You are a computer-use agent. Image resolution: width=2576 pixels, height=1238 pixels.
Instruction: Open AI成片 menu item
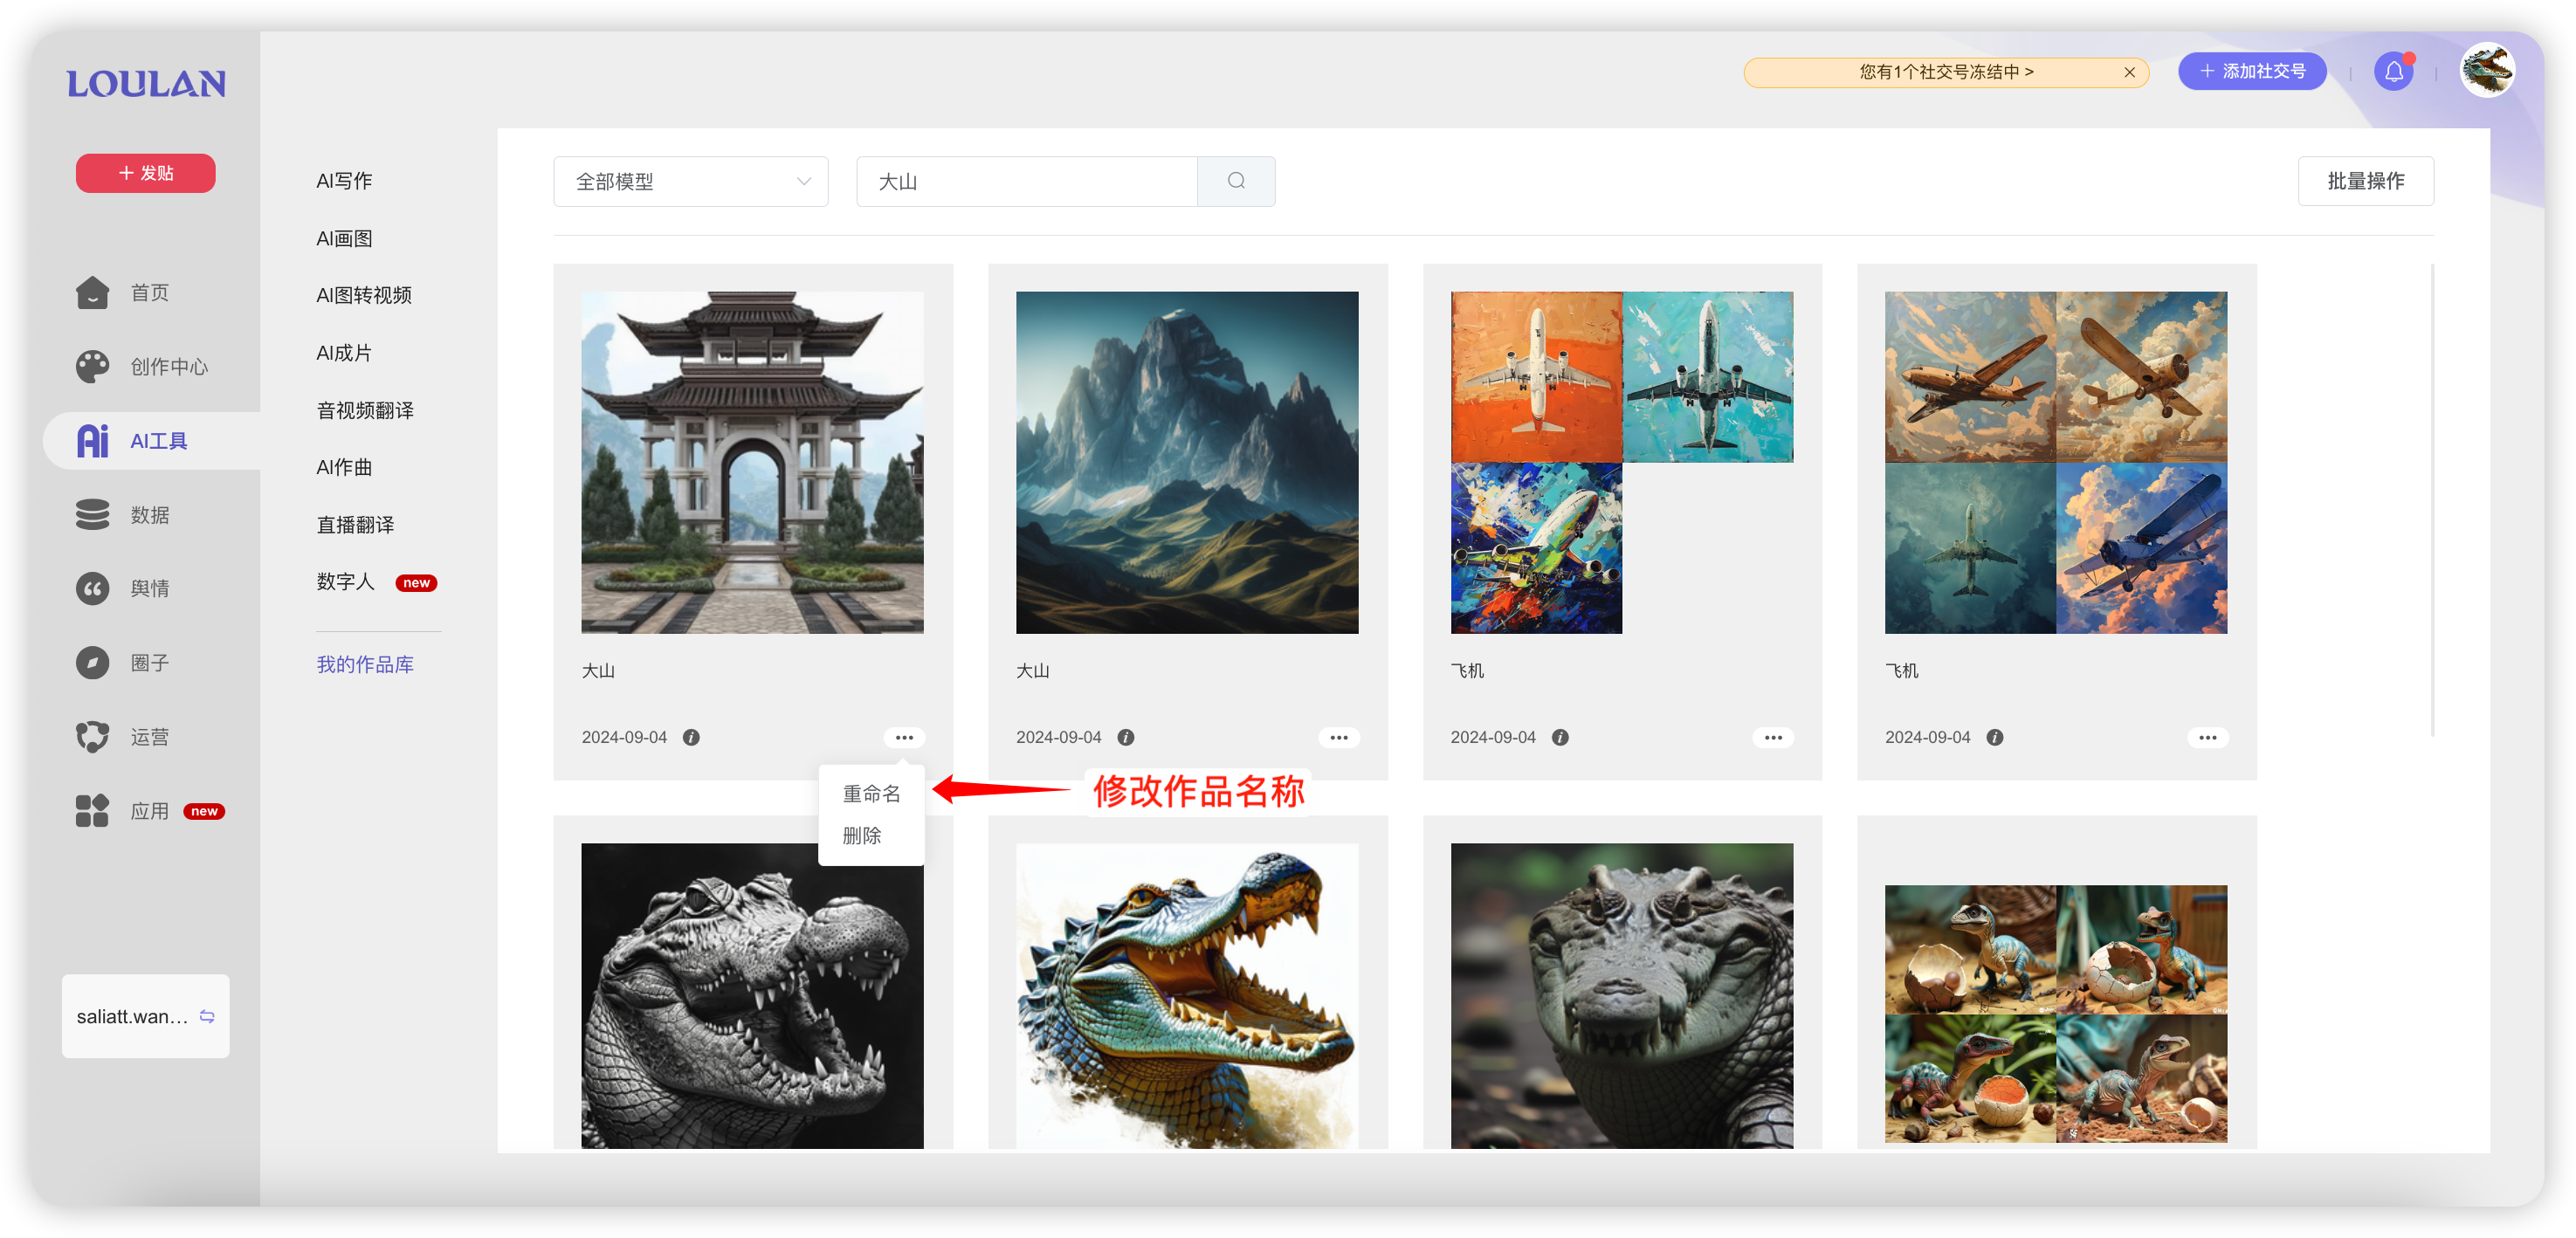coord(344,353)
